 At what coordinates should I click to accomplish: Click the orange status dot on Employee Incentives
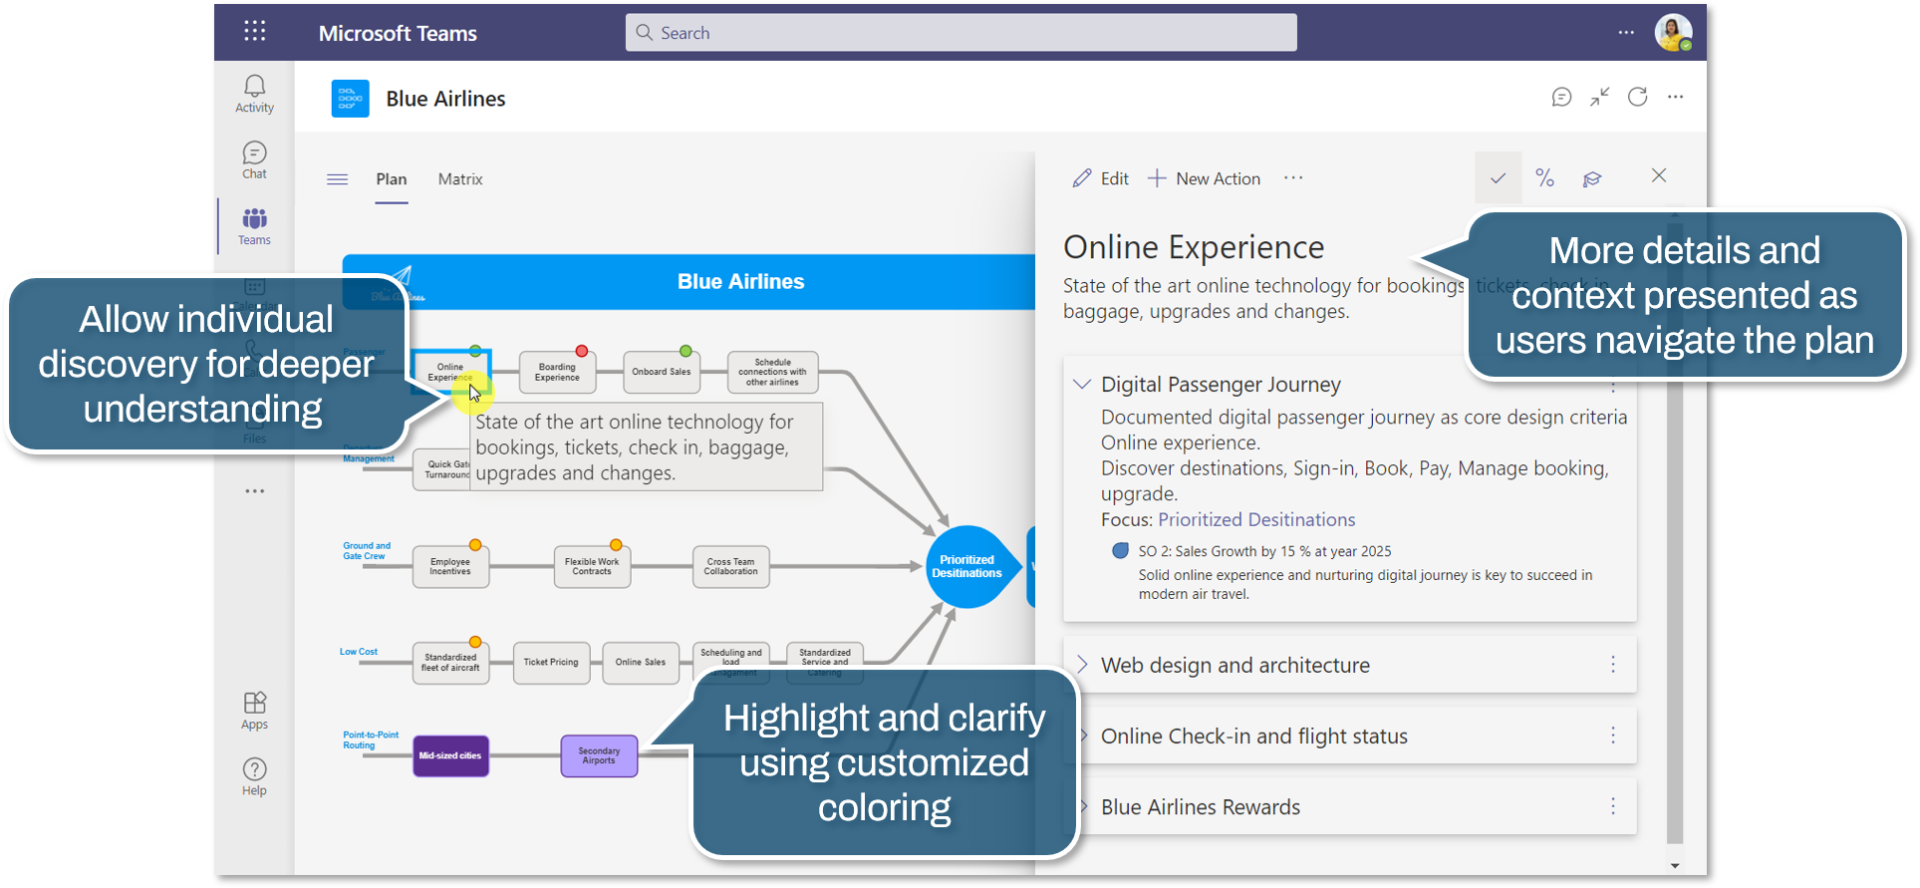coord(476,545)
